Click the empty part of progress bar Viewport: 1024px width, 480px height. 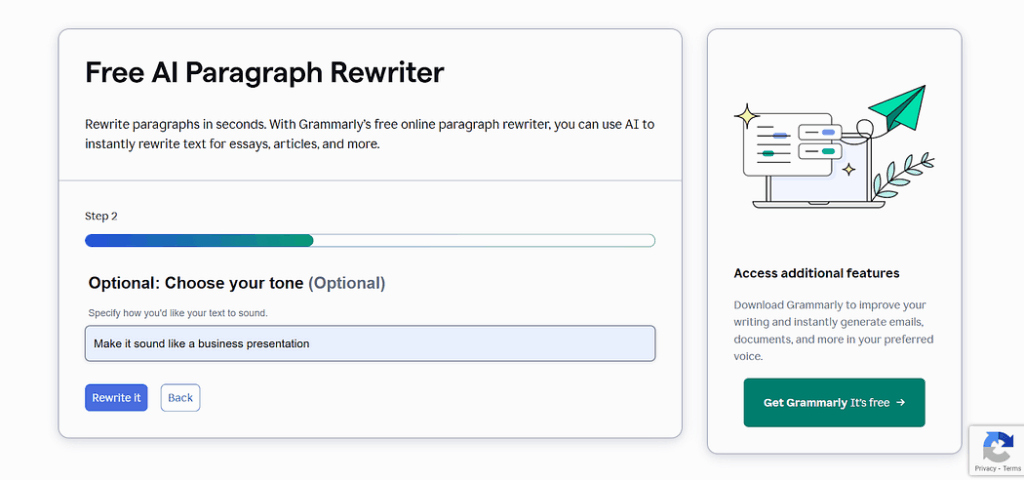pyautogui.click(x=484, y=240)
